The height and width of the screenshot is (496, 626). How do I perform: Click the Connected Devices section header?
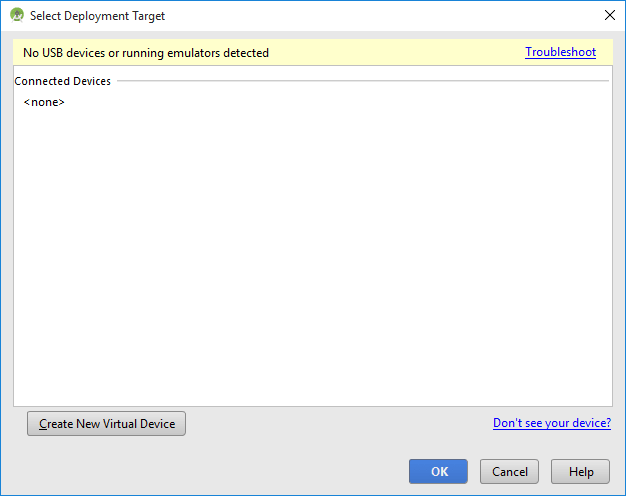tap(63, 81)
